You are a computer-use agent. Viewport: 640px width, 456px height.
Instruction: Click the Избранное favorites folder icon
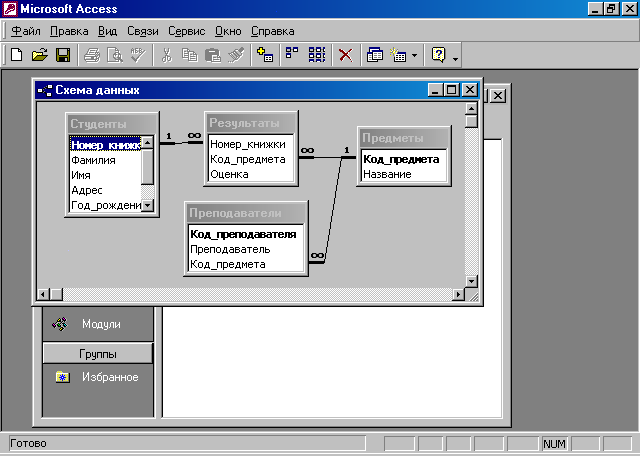pyautogui.click(x=62, y=377)
